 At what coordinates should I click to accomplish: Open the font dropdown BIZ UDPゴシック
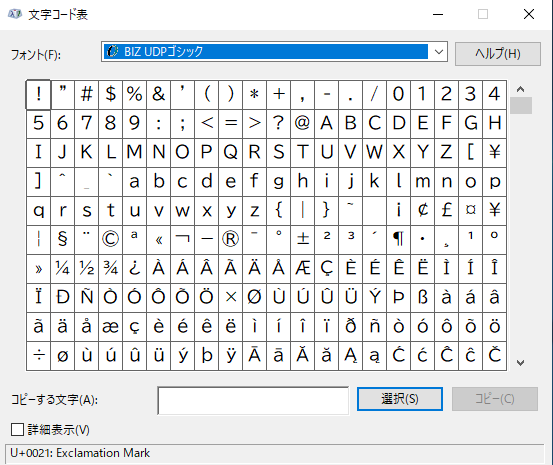click(274, 52)
